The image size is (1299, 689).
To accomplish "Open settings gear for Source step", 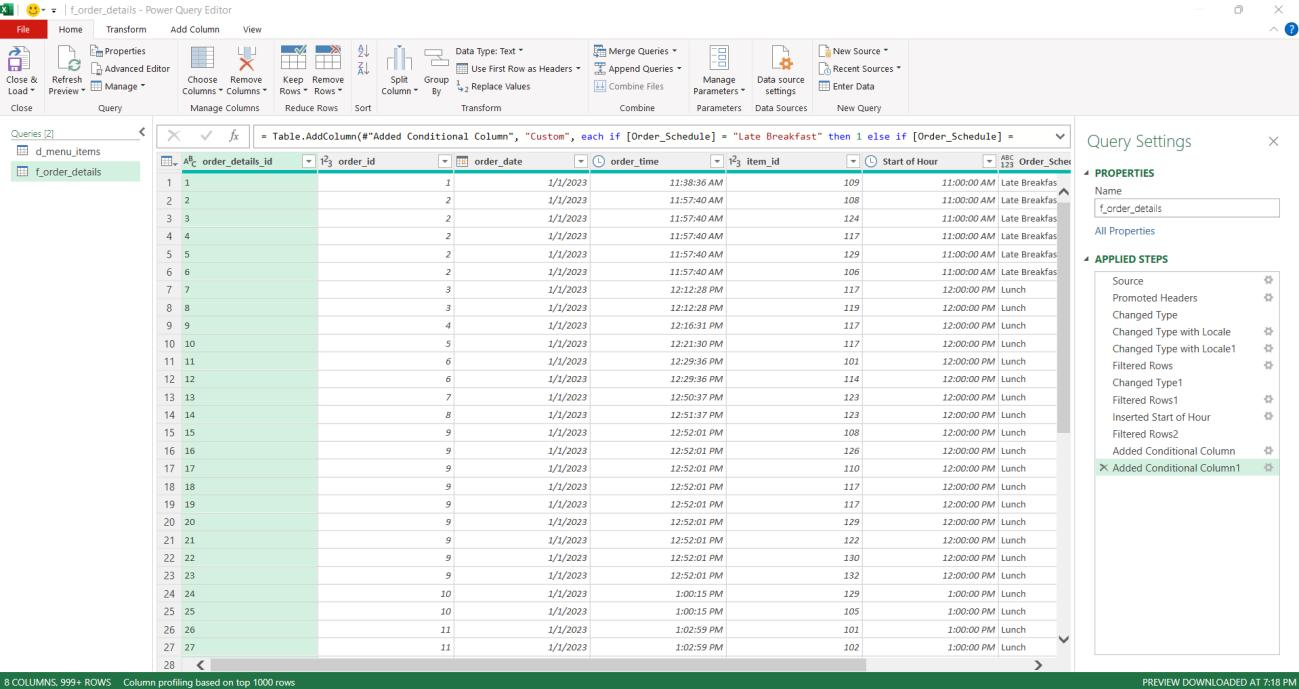I will pyautogui.click(x=1268, y=281).
